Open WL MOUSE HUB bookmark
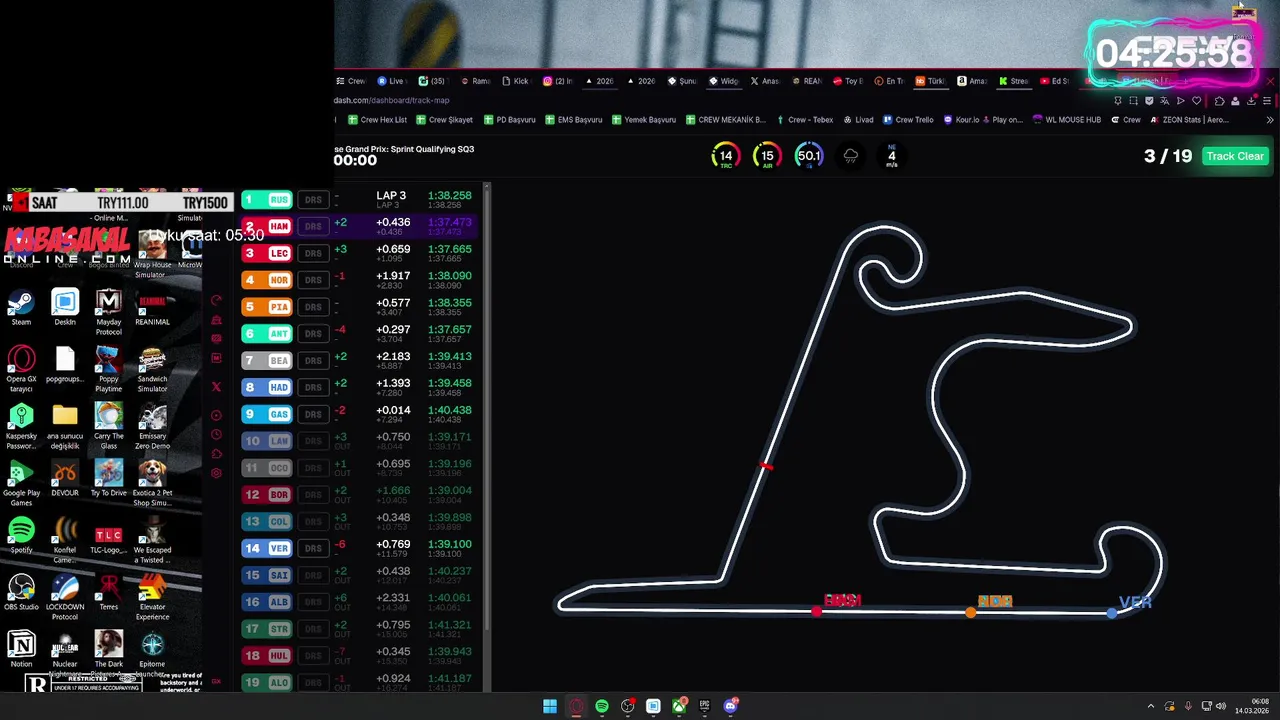This screenshot has width=1280, height=720. [1066, 120]
